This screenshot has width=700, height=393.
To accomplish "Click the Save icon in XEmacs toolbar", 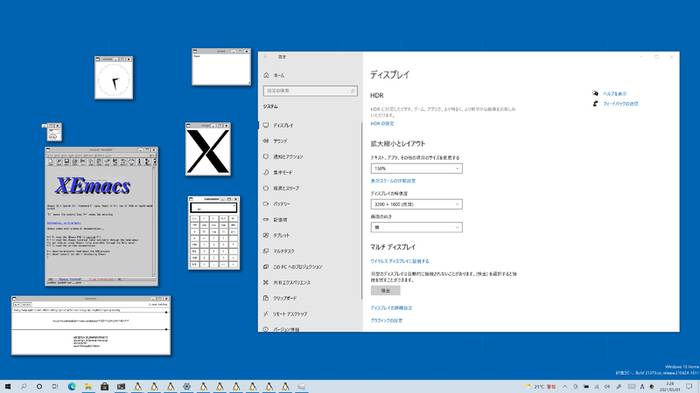I will pyautogui.click(x=67, y=162).
